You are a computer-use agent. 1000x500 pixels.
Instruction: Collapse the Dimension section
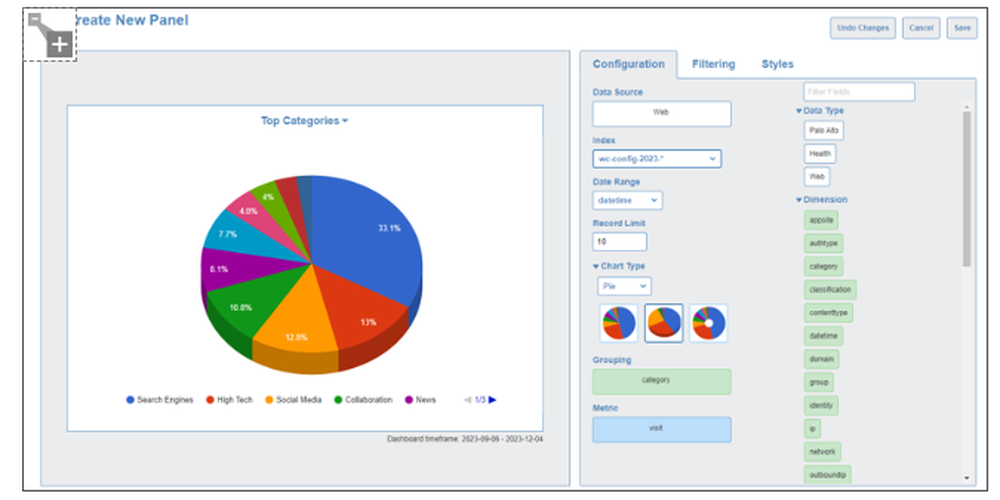click(x=821, y=200)
